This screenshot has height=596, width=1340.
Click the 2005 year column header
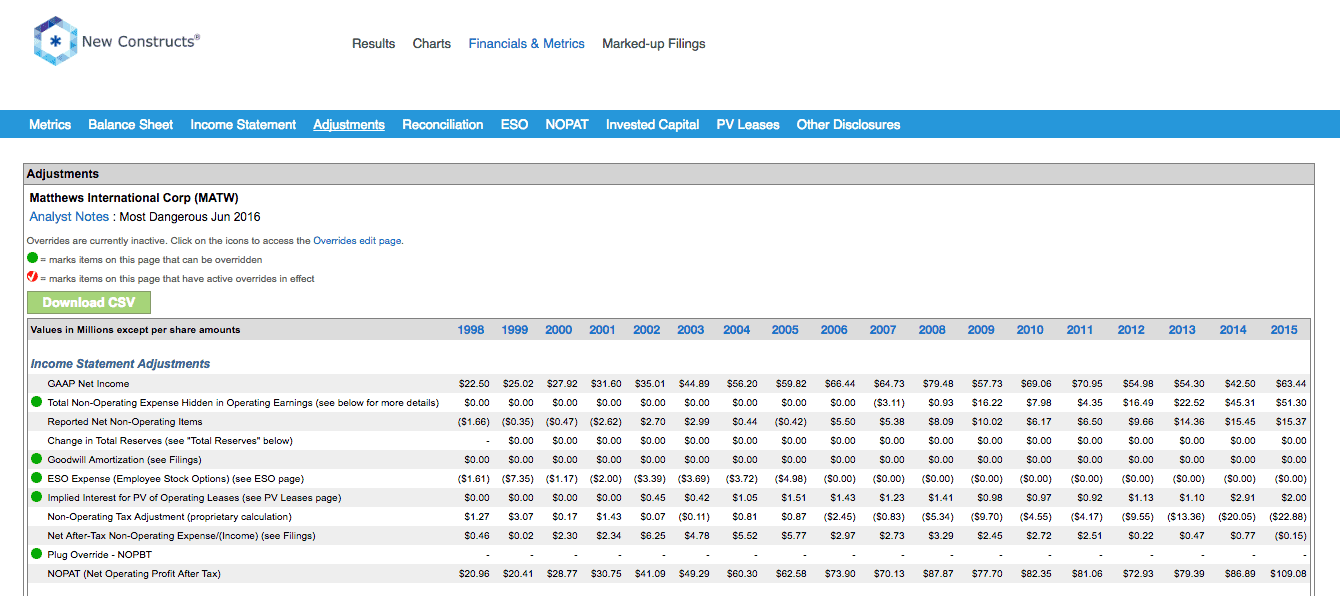785,330
